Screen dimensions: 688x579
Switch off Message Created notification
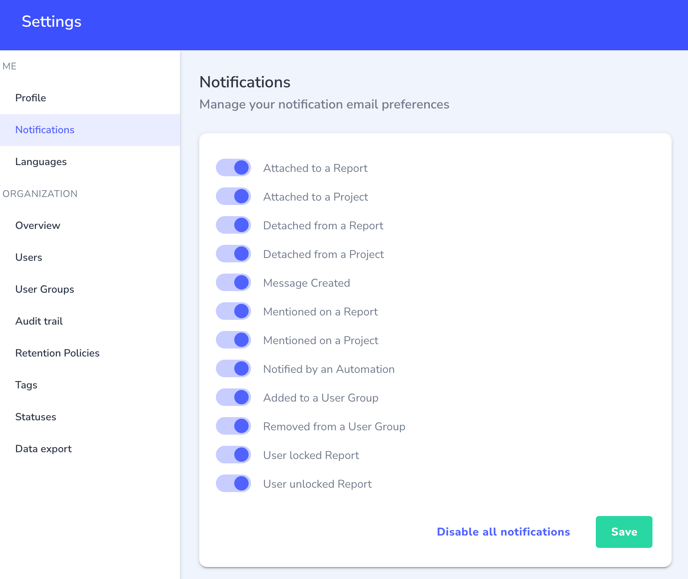[233, 283]
